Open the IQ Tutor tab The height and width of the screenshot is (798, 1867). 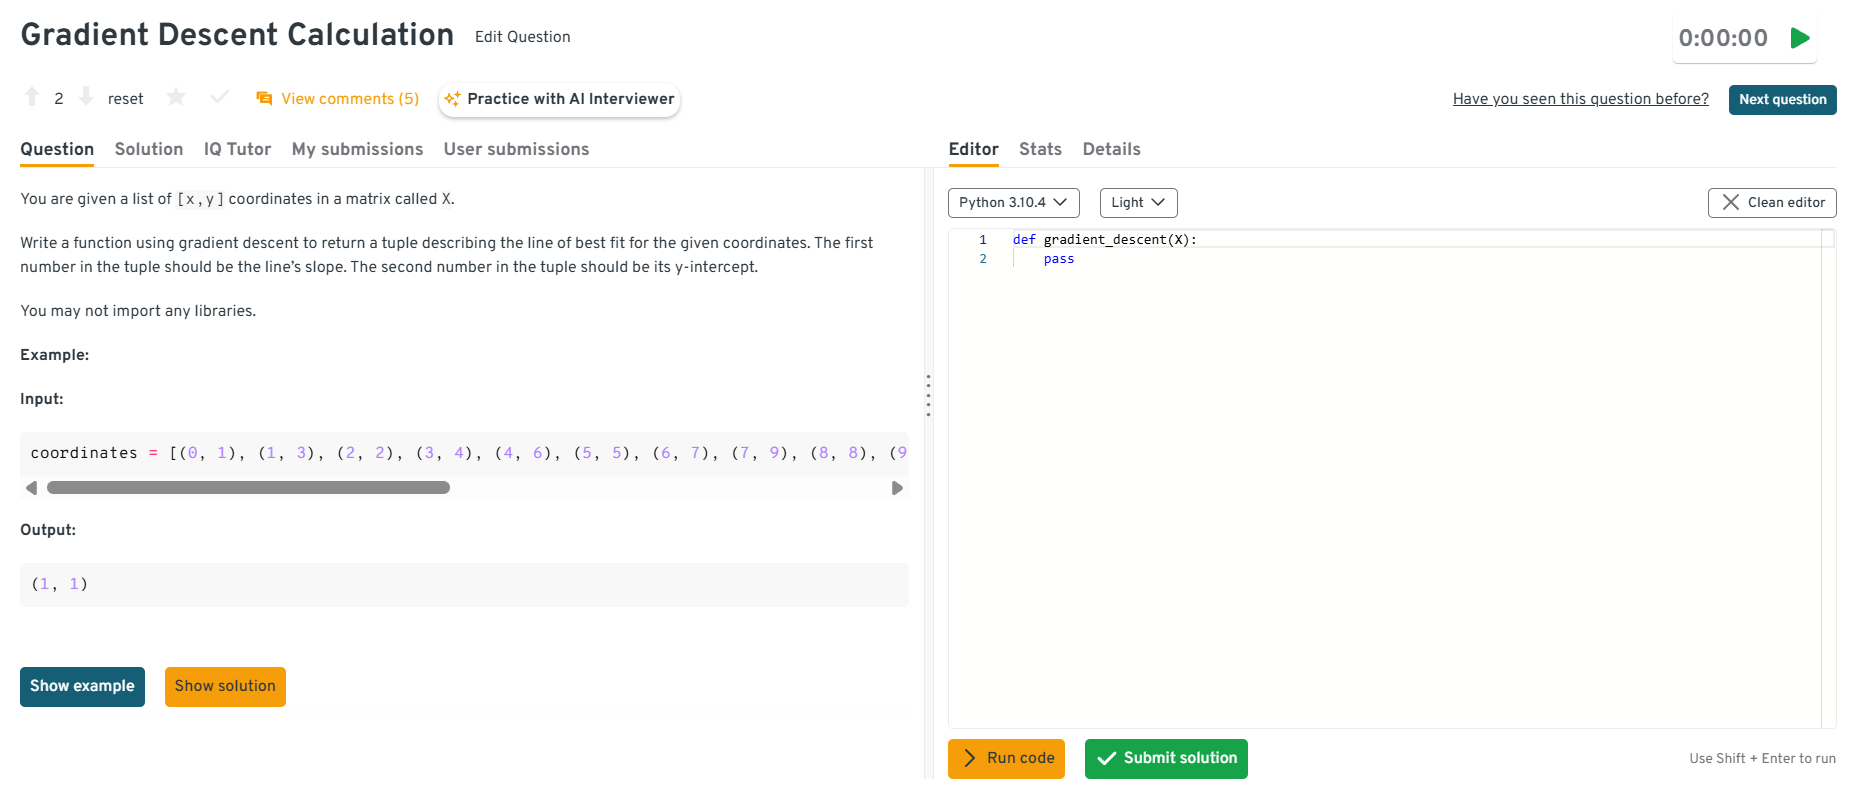point(237,149)
